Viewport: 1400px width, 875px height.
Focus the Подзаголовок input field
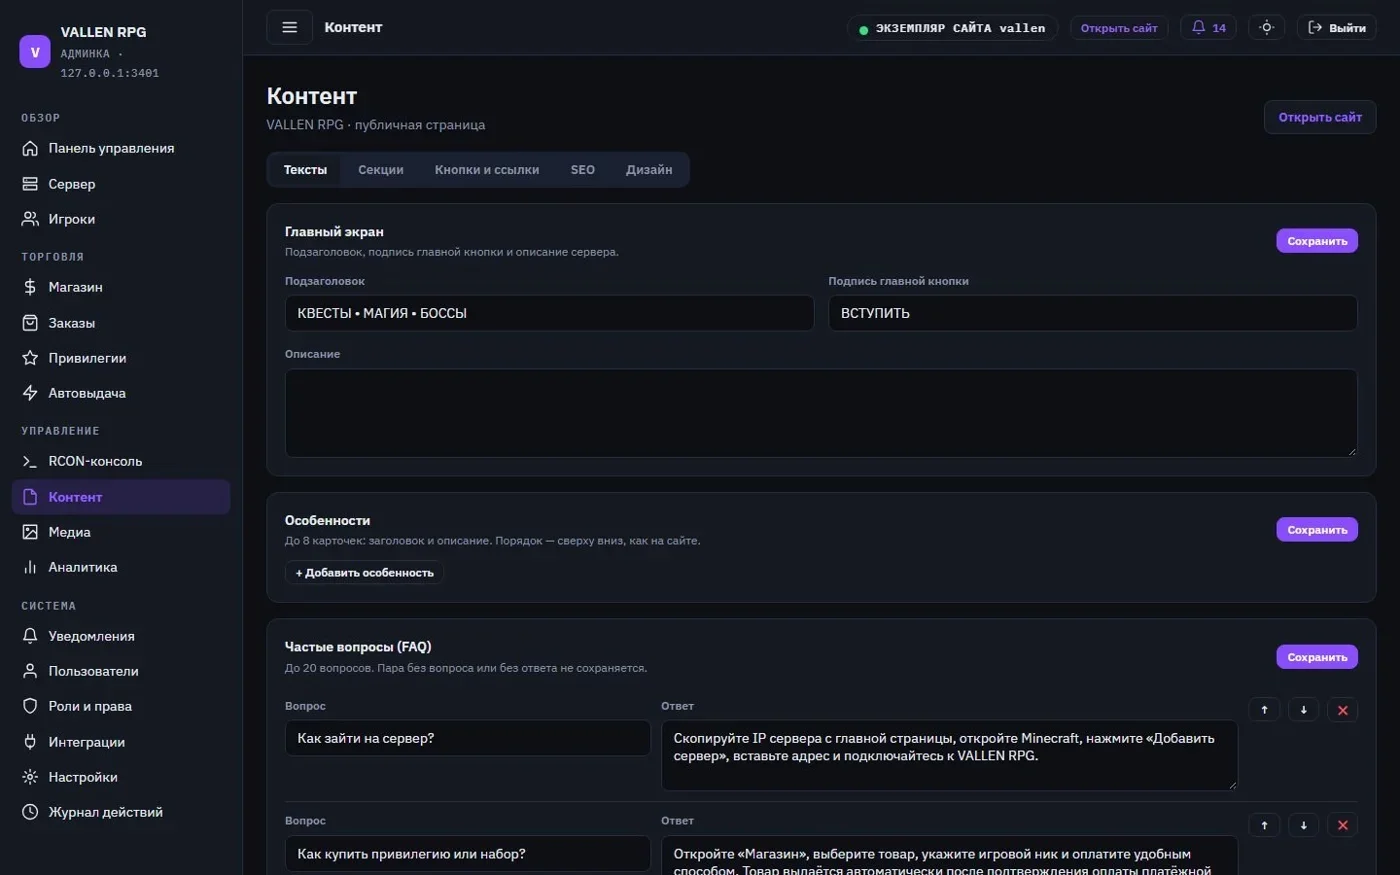(549, 313)
